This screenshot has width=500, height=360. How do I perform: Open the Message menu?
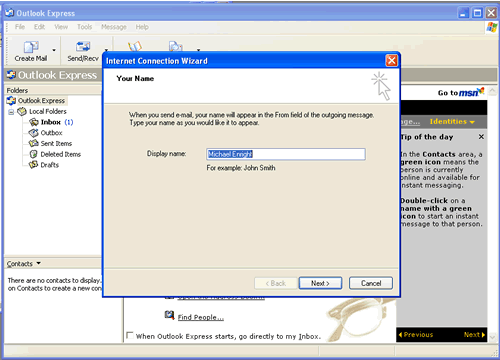coord(114,27)
